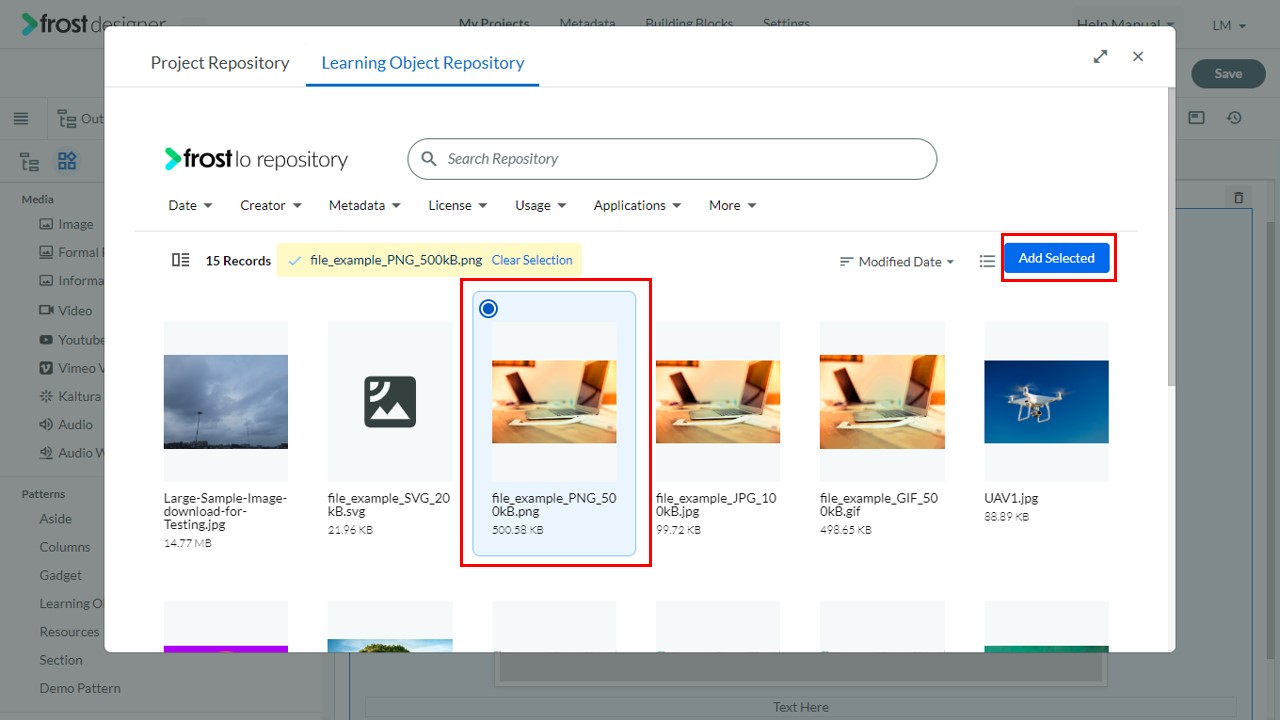
Task: Select Gadget pattern
Action: [61, 575]
